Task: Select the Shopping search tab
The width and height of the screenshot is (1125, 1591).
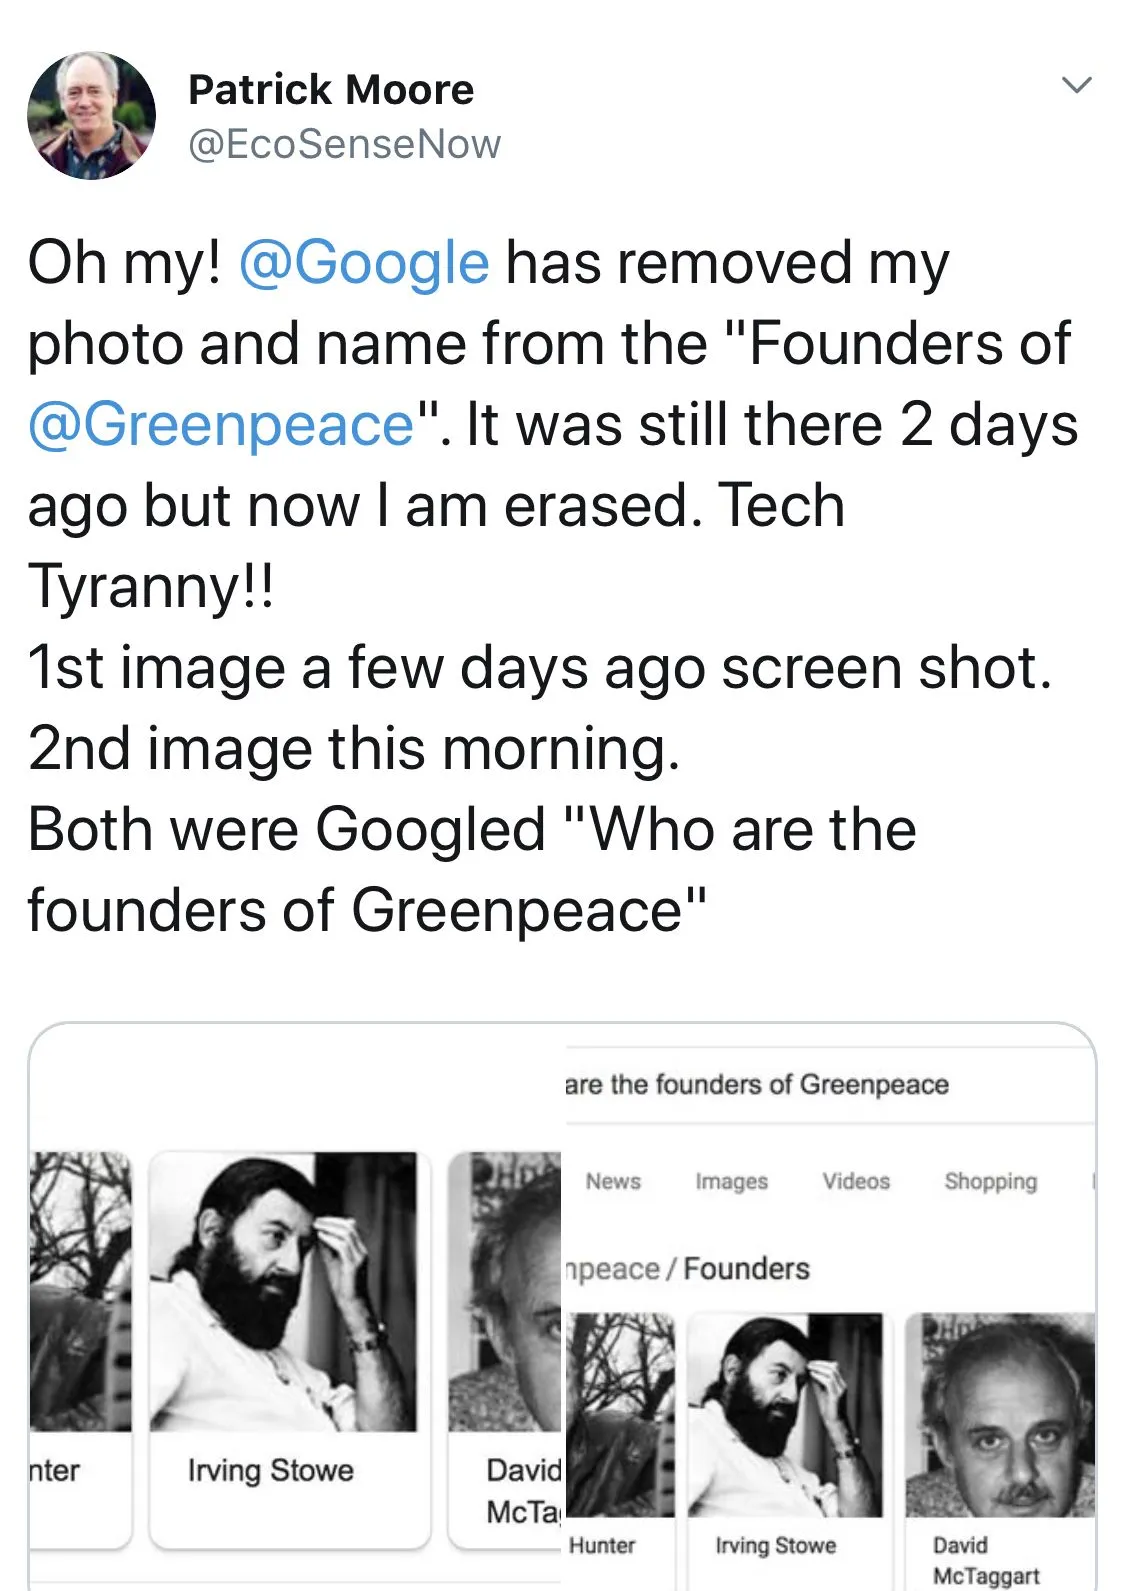Action: [990, 1181]
